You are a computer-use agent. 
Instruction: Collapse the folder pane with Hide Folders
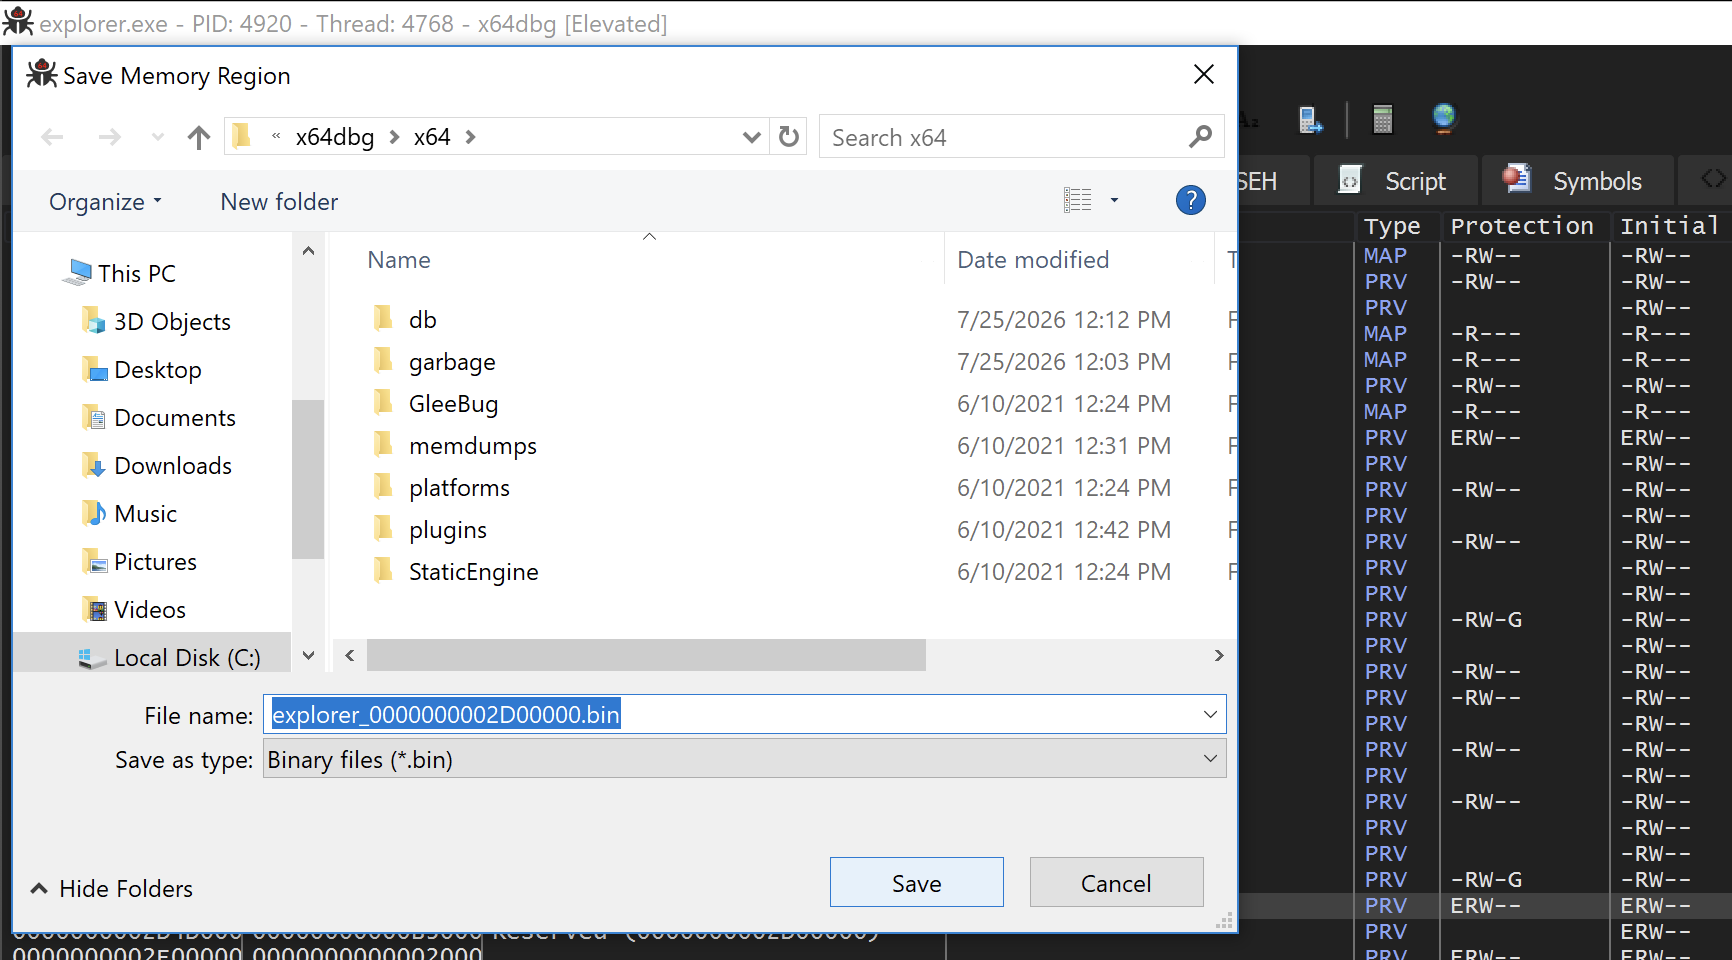pos(111,888)
